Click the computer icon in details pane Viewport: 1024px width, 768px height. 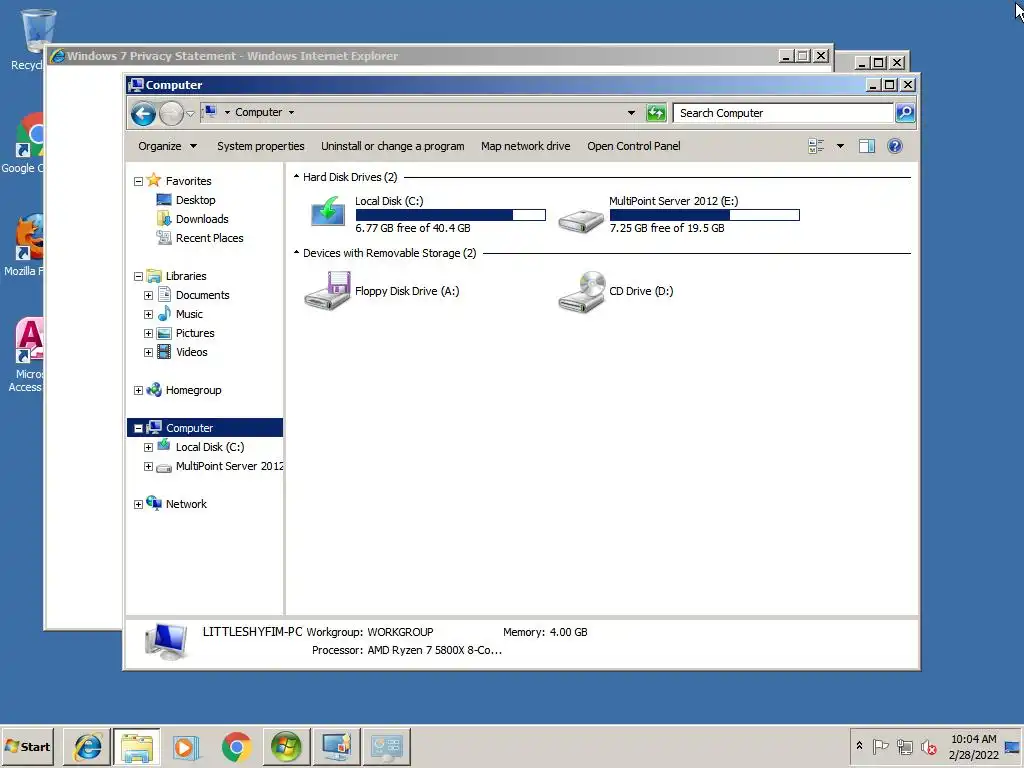point(167,641)
